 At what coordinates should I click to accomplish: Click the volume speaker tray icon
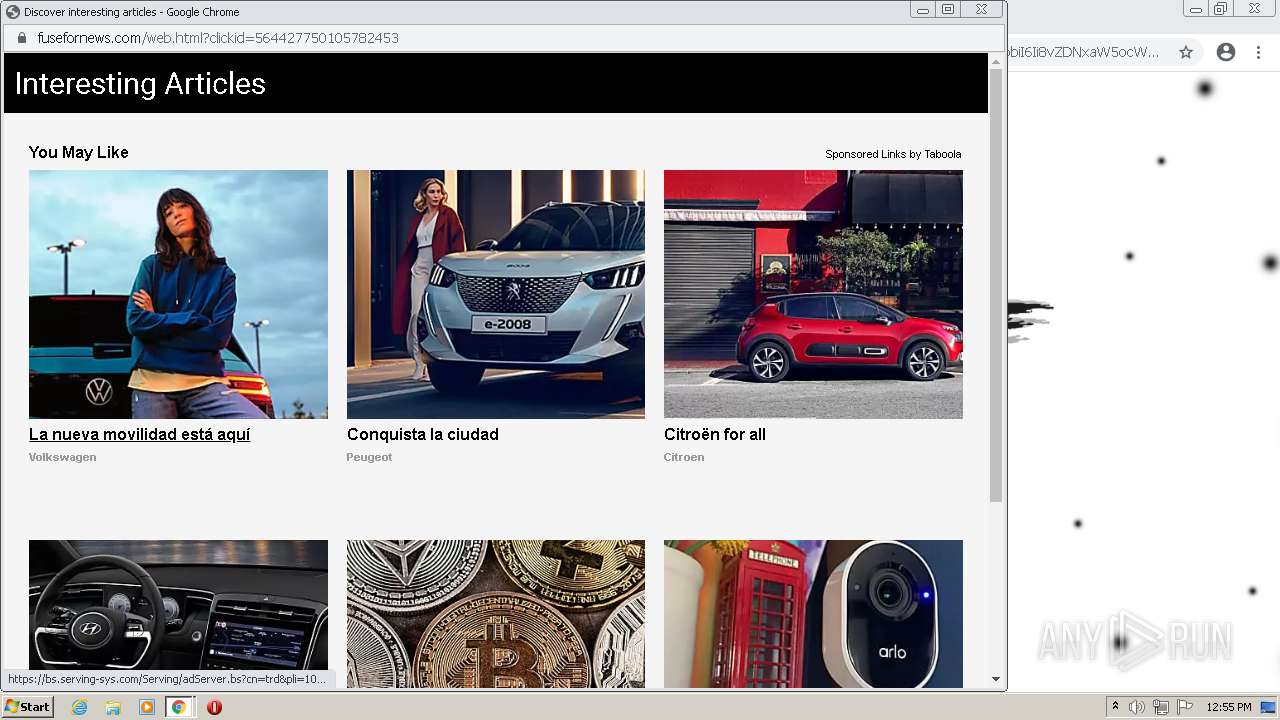coord(1137,707)
